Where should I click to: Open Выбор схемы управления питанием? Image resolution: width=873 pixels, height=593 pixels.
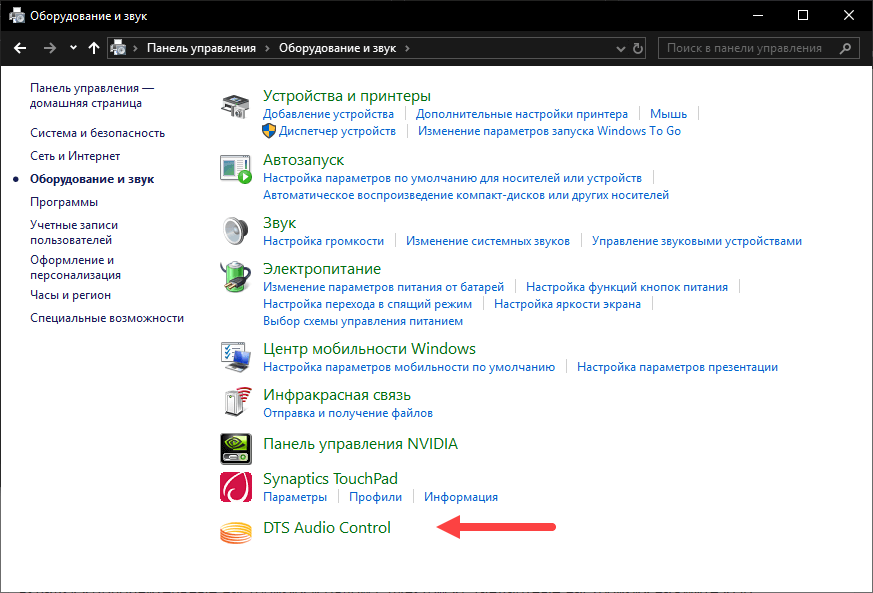click(x=363, y=321)
